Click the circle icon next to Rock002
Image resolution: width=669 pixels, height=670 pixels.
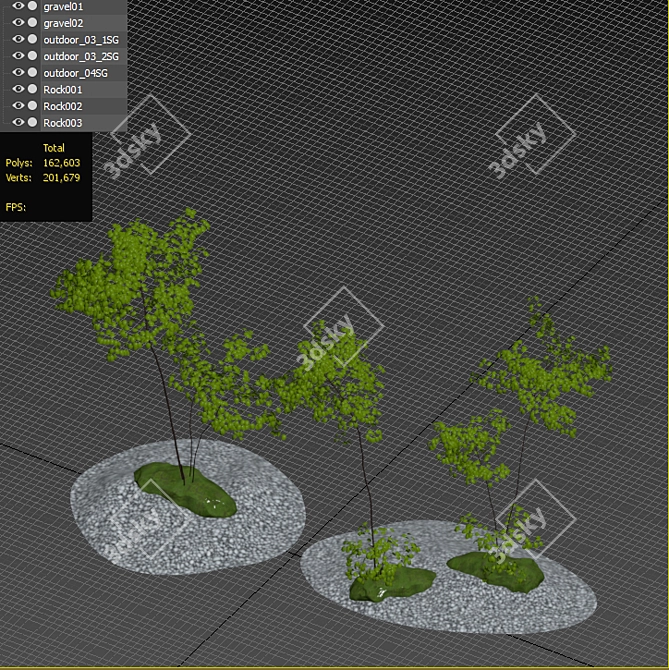coord(32,106)
